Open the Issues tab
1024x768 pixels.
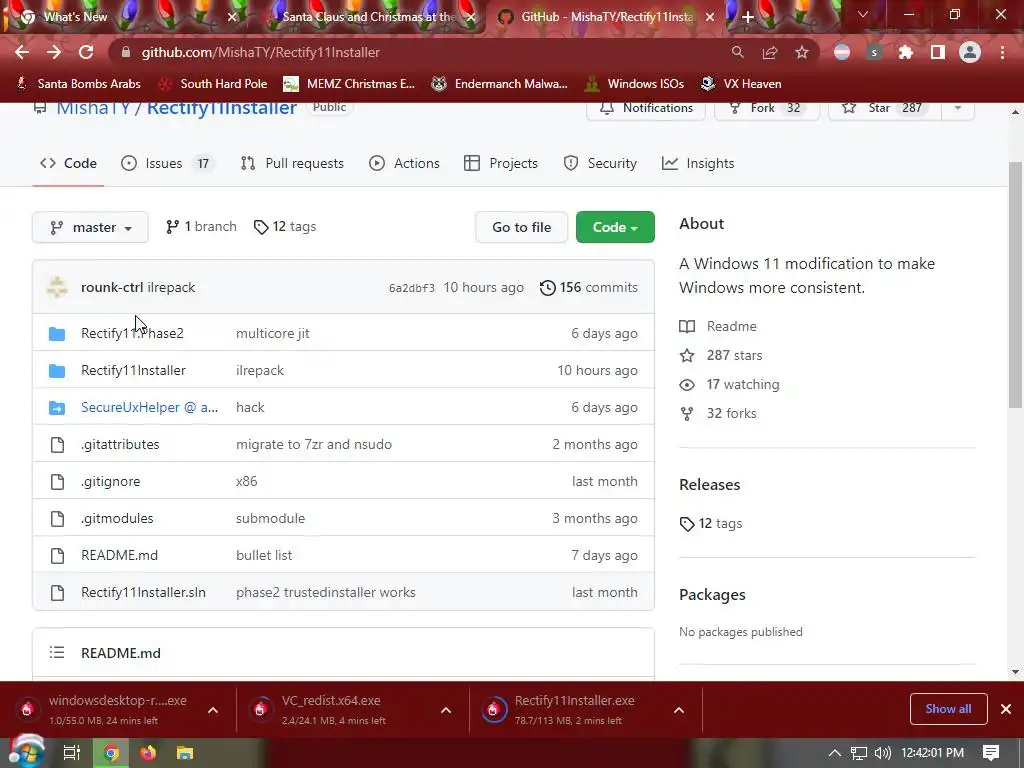tap(167, 163)
